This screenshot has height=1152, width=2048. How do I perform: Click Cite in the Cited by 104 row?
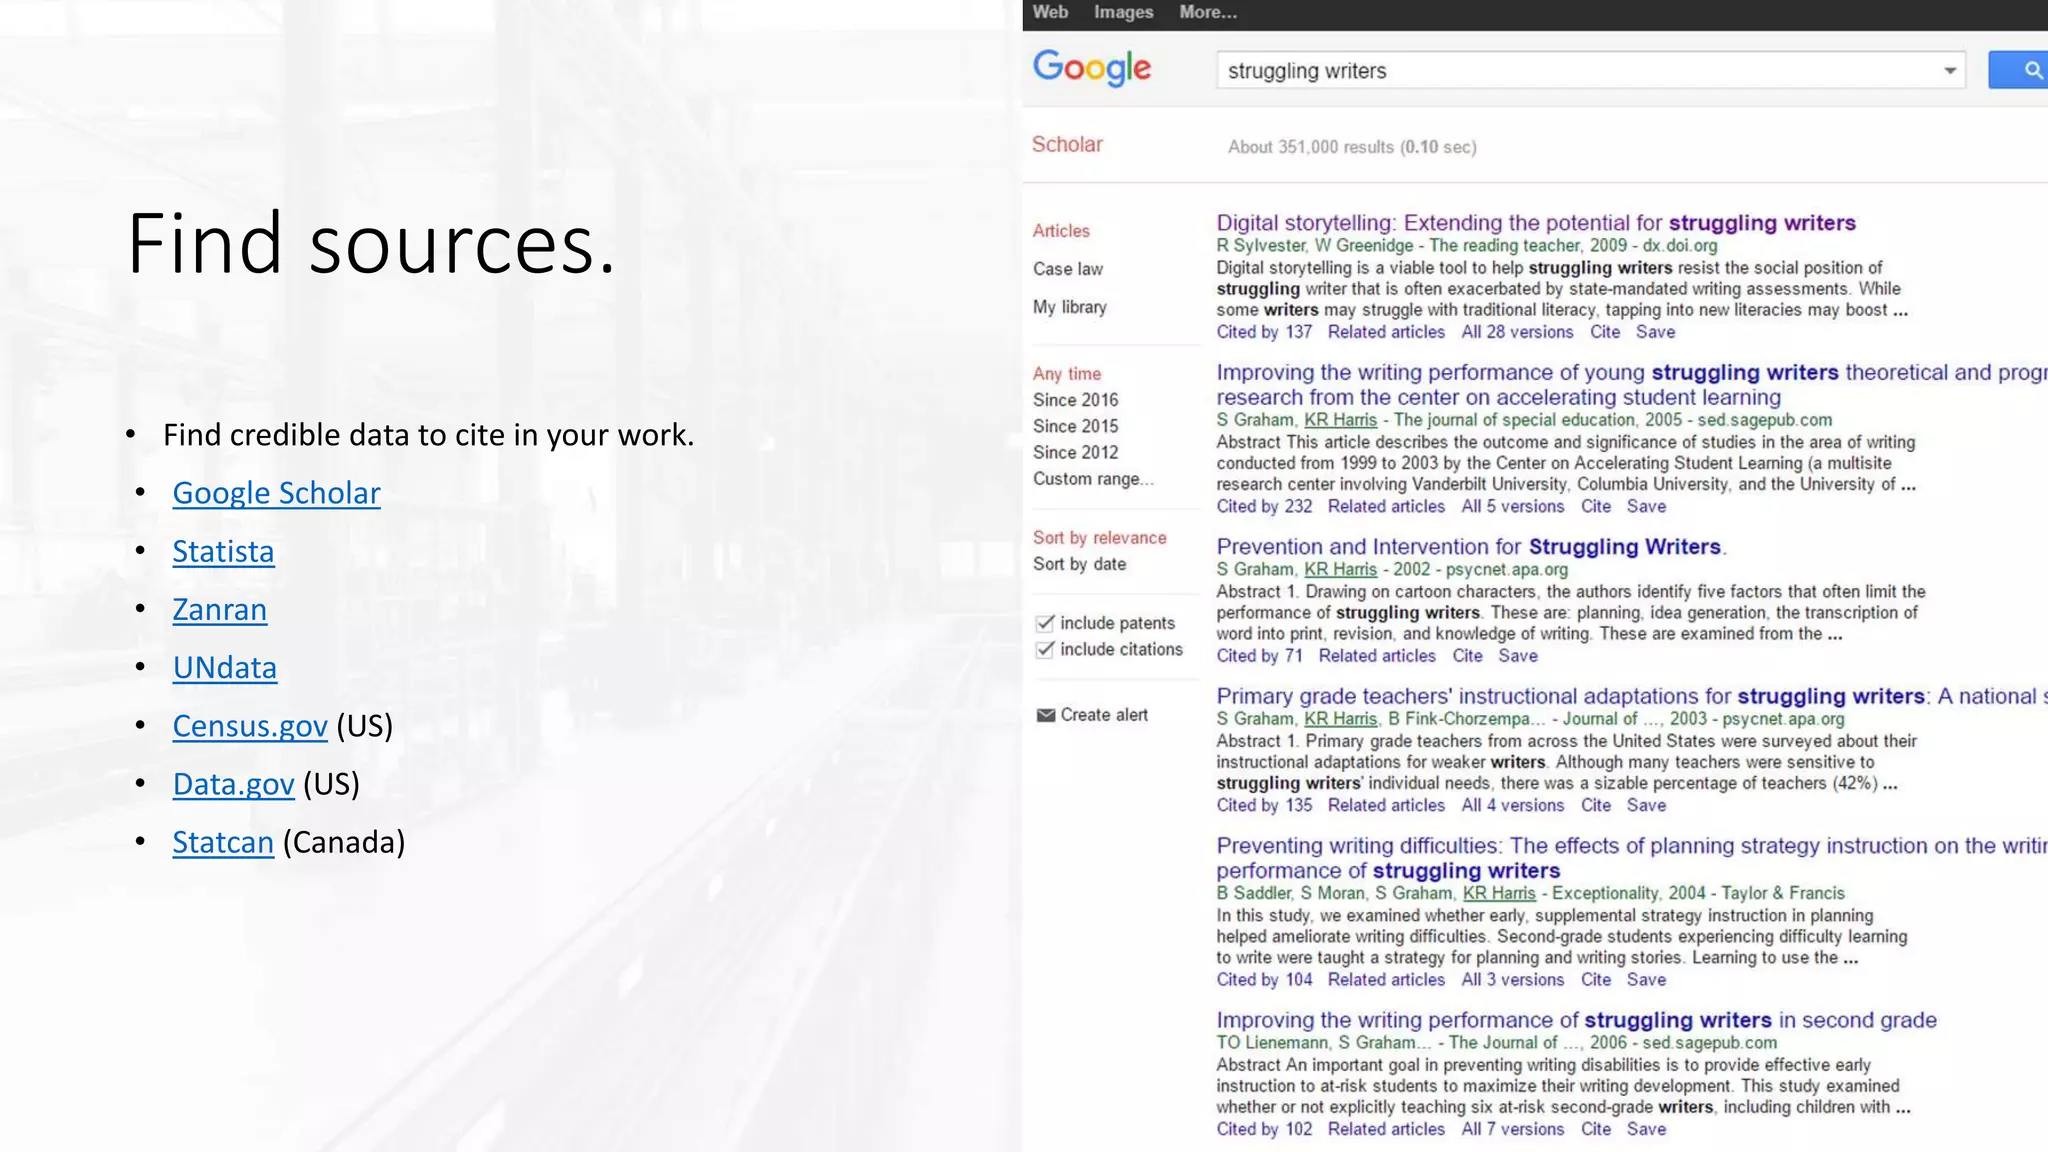point(1596,980)
